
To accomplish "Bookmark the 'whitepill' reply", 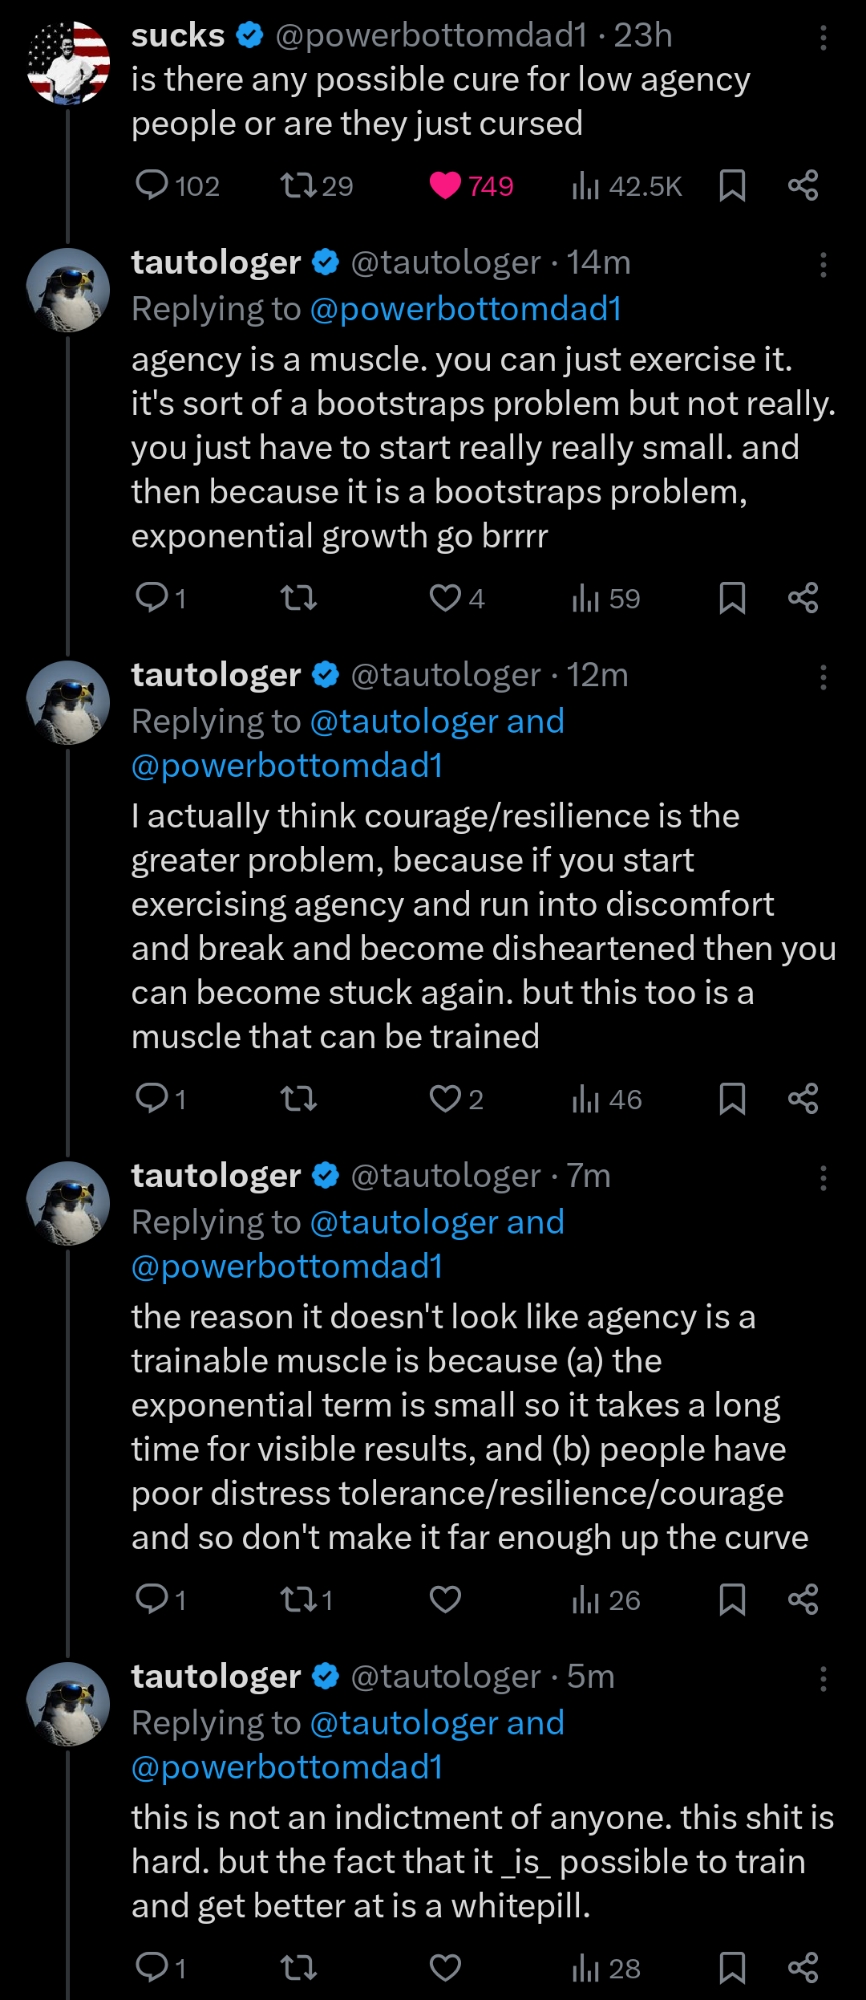I will 732,1968.
